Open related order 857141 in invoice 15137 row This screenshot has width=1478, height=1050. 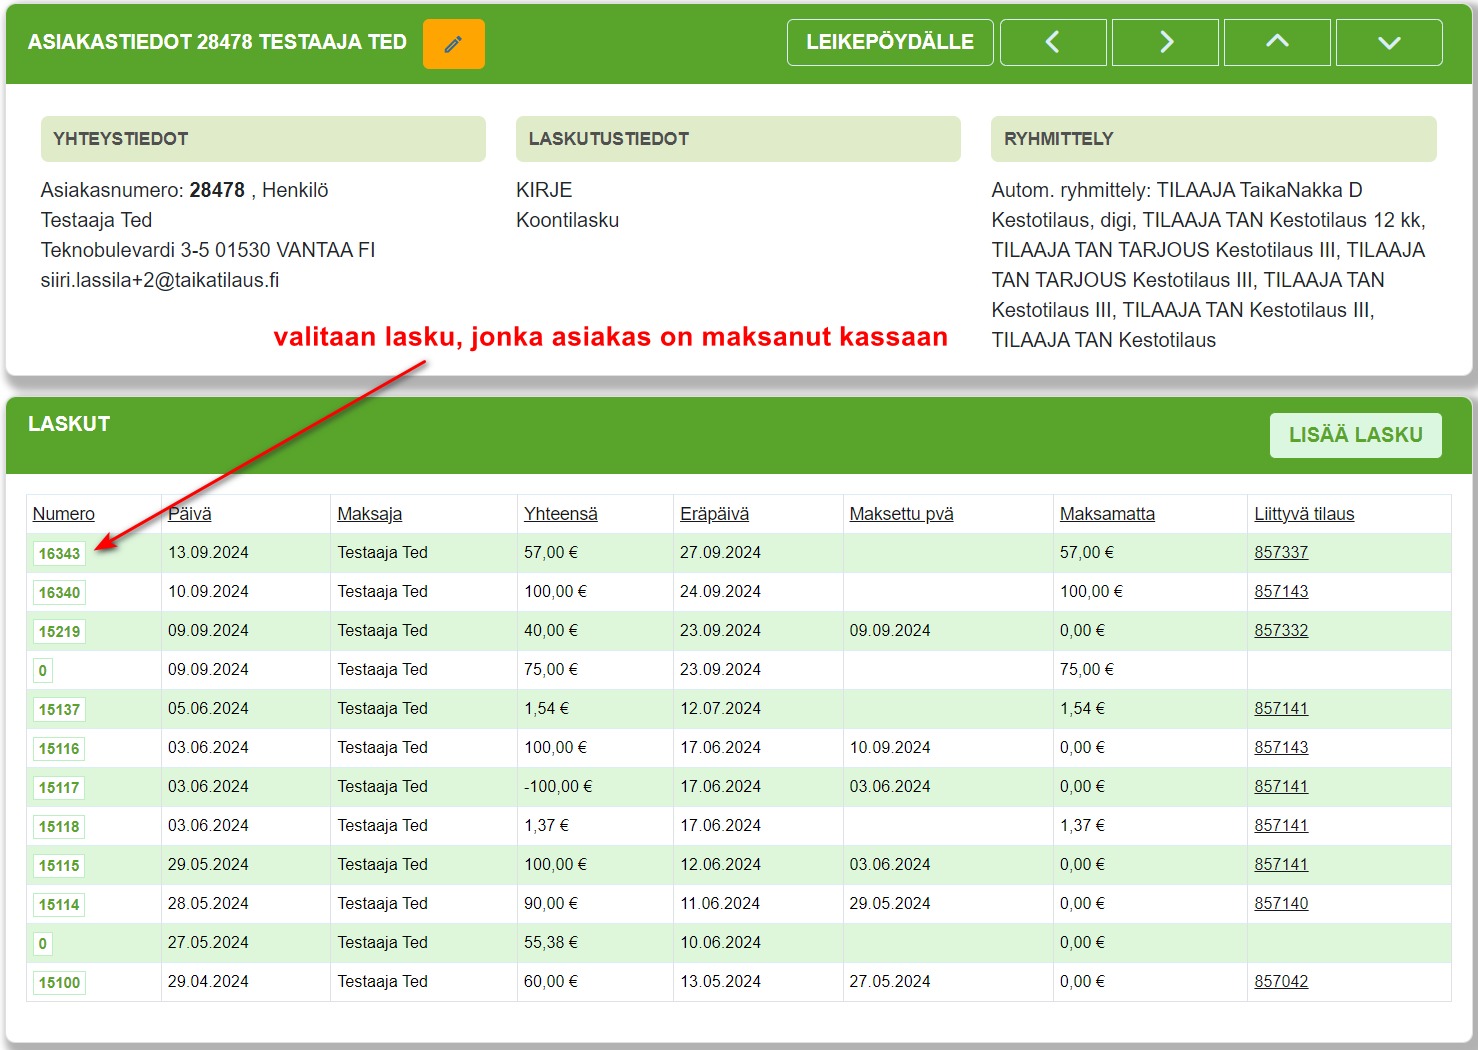pos(1281,708)
